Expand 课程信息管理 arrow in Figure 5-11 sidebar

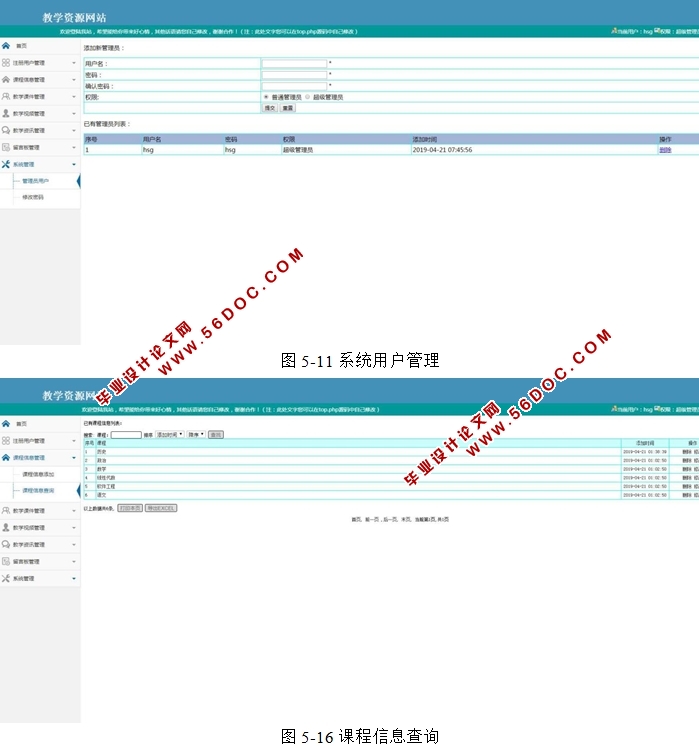pyautogui.click(x=74, y=80)
